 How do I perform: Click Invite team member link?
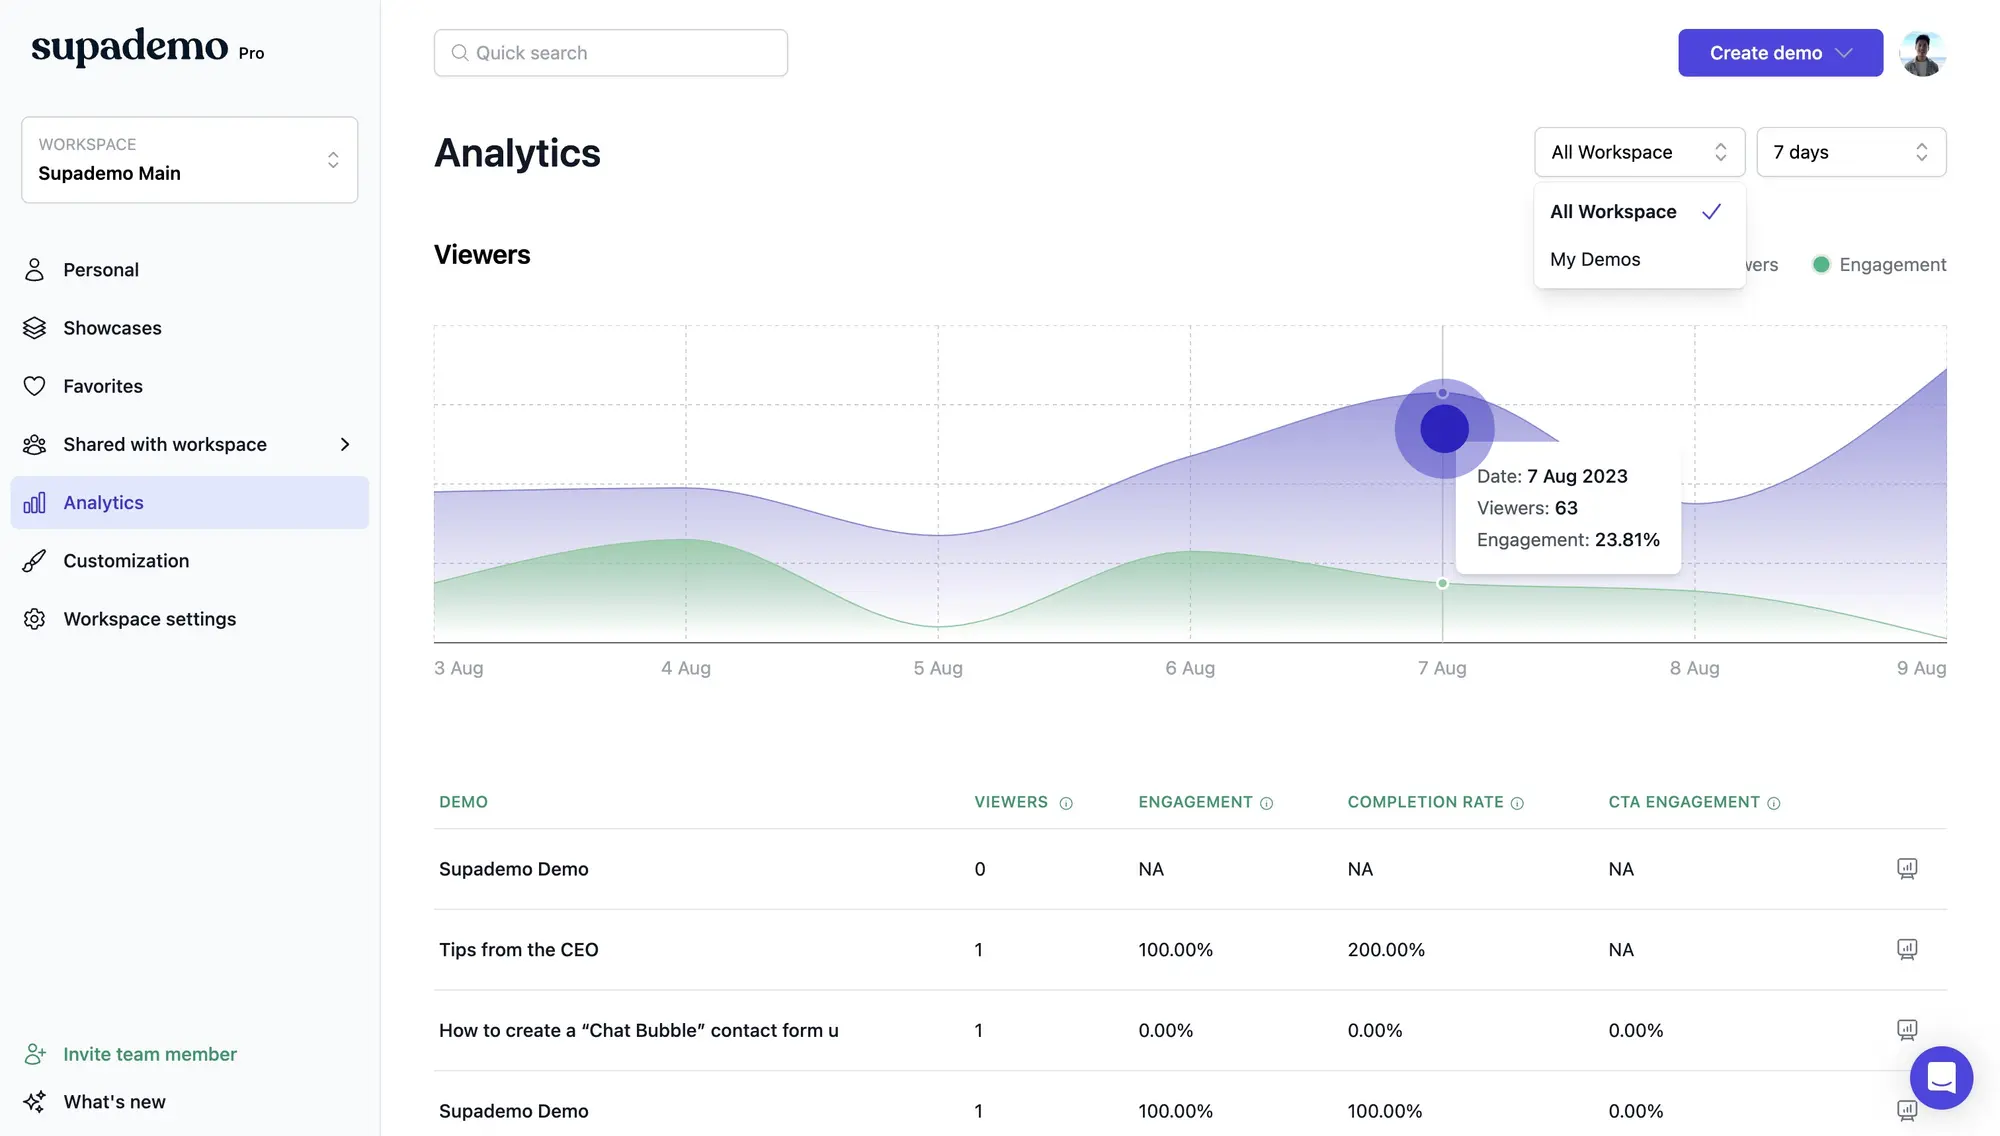coord(150,1054)
